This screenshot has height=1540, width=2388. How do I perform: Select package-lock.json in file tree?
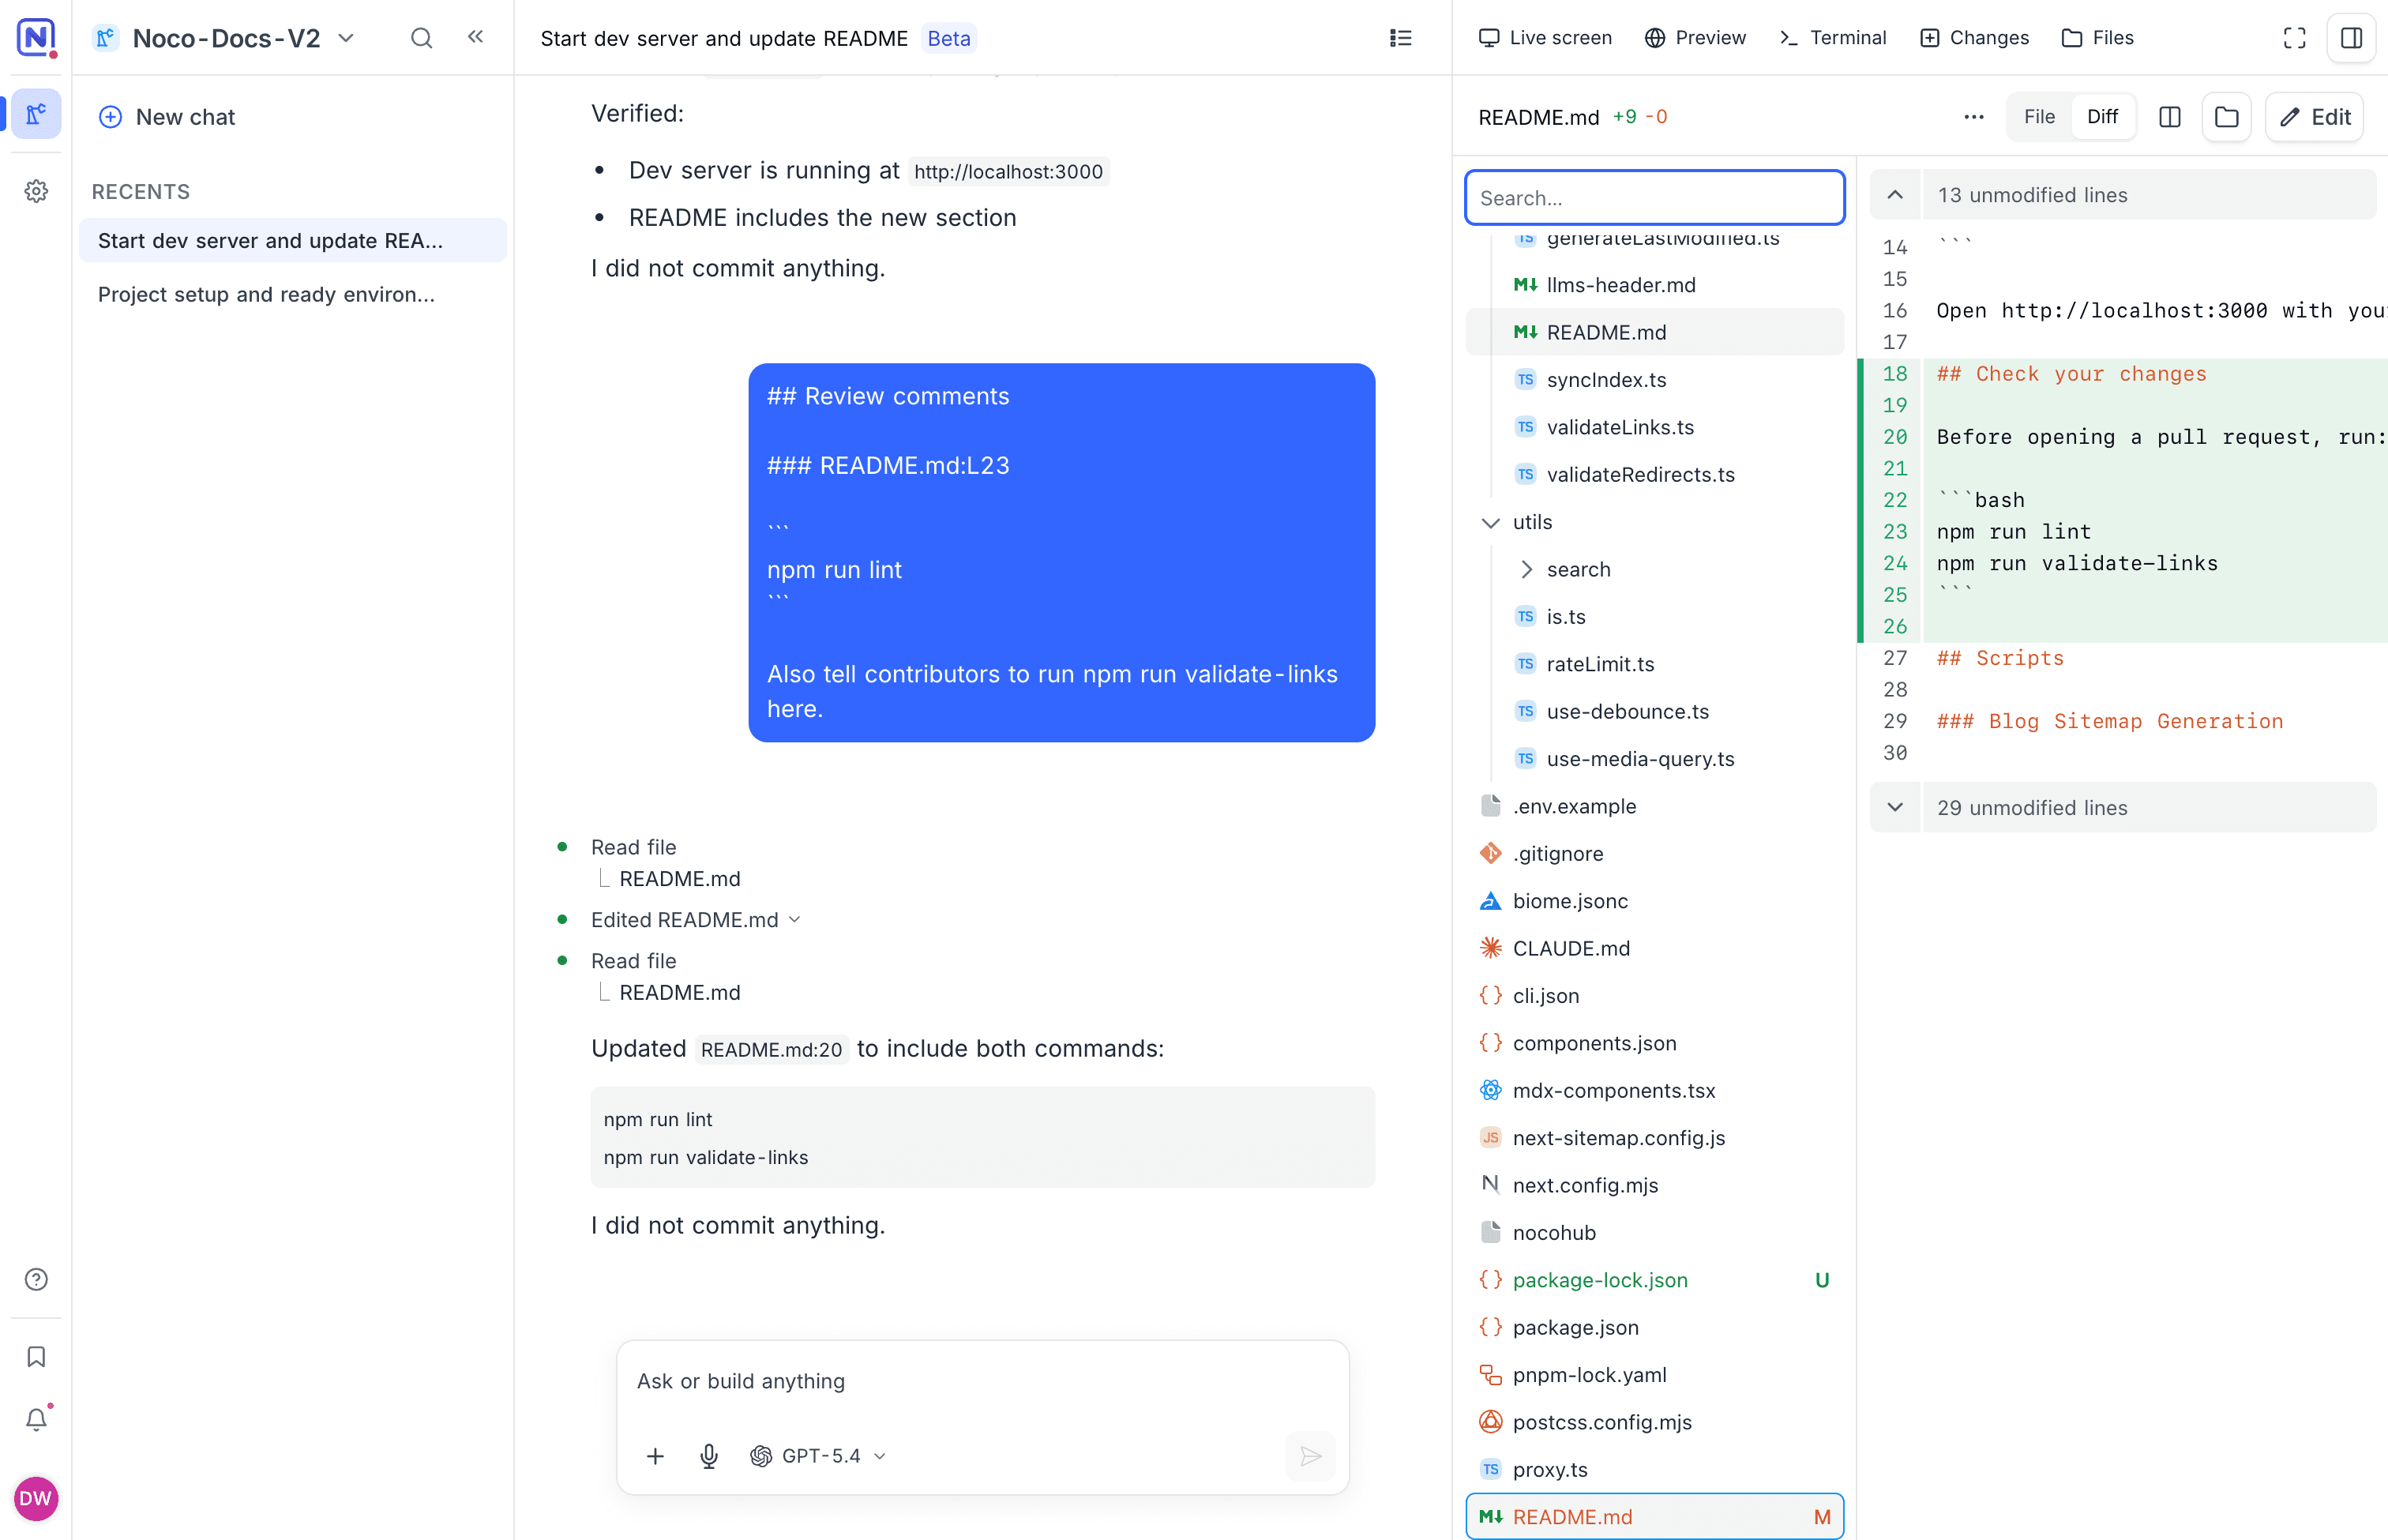1654,1280
